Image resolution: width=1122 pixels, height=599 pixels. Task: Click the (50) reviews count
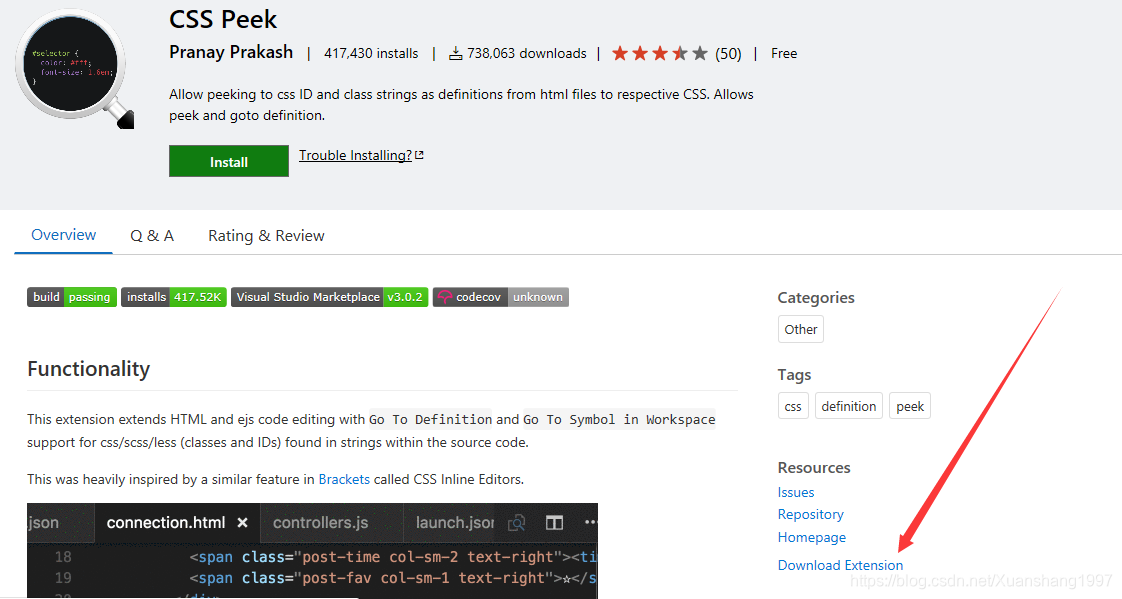click(x=728, y=54)
